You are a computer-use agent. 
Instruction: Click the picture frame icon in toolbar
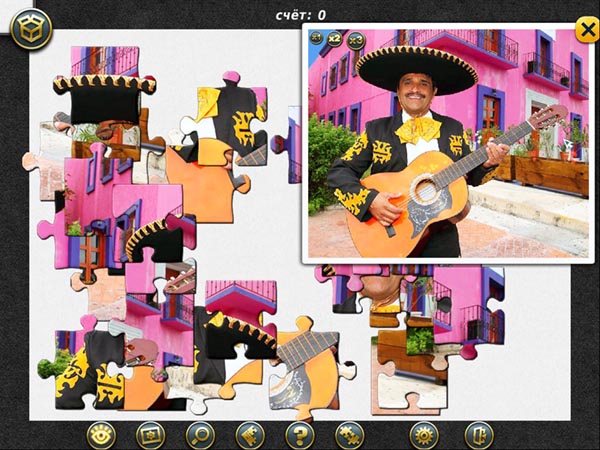pyautogui.click(x=150, y=435)
